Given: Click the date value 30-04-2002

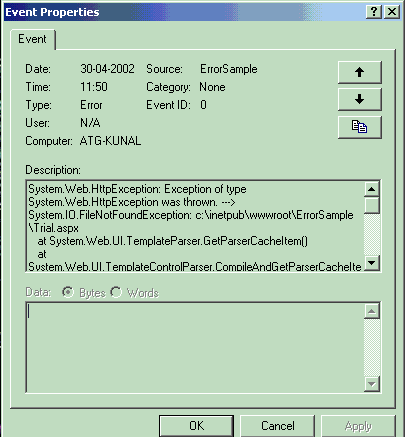Looking at the screenshot, I should coord(107,69).
